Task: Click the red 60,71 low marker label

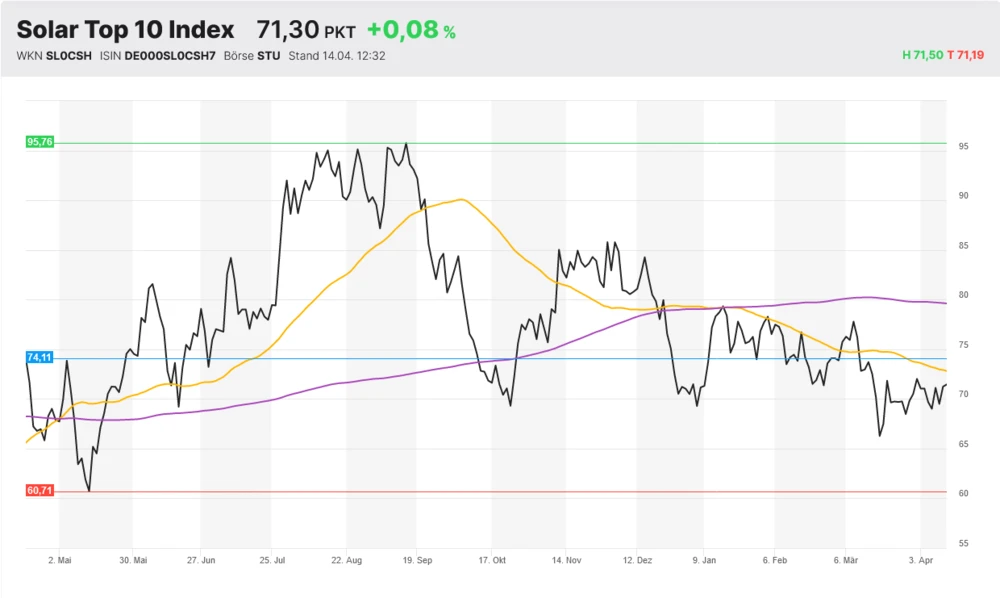Action: click(x=40, y=491)
